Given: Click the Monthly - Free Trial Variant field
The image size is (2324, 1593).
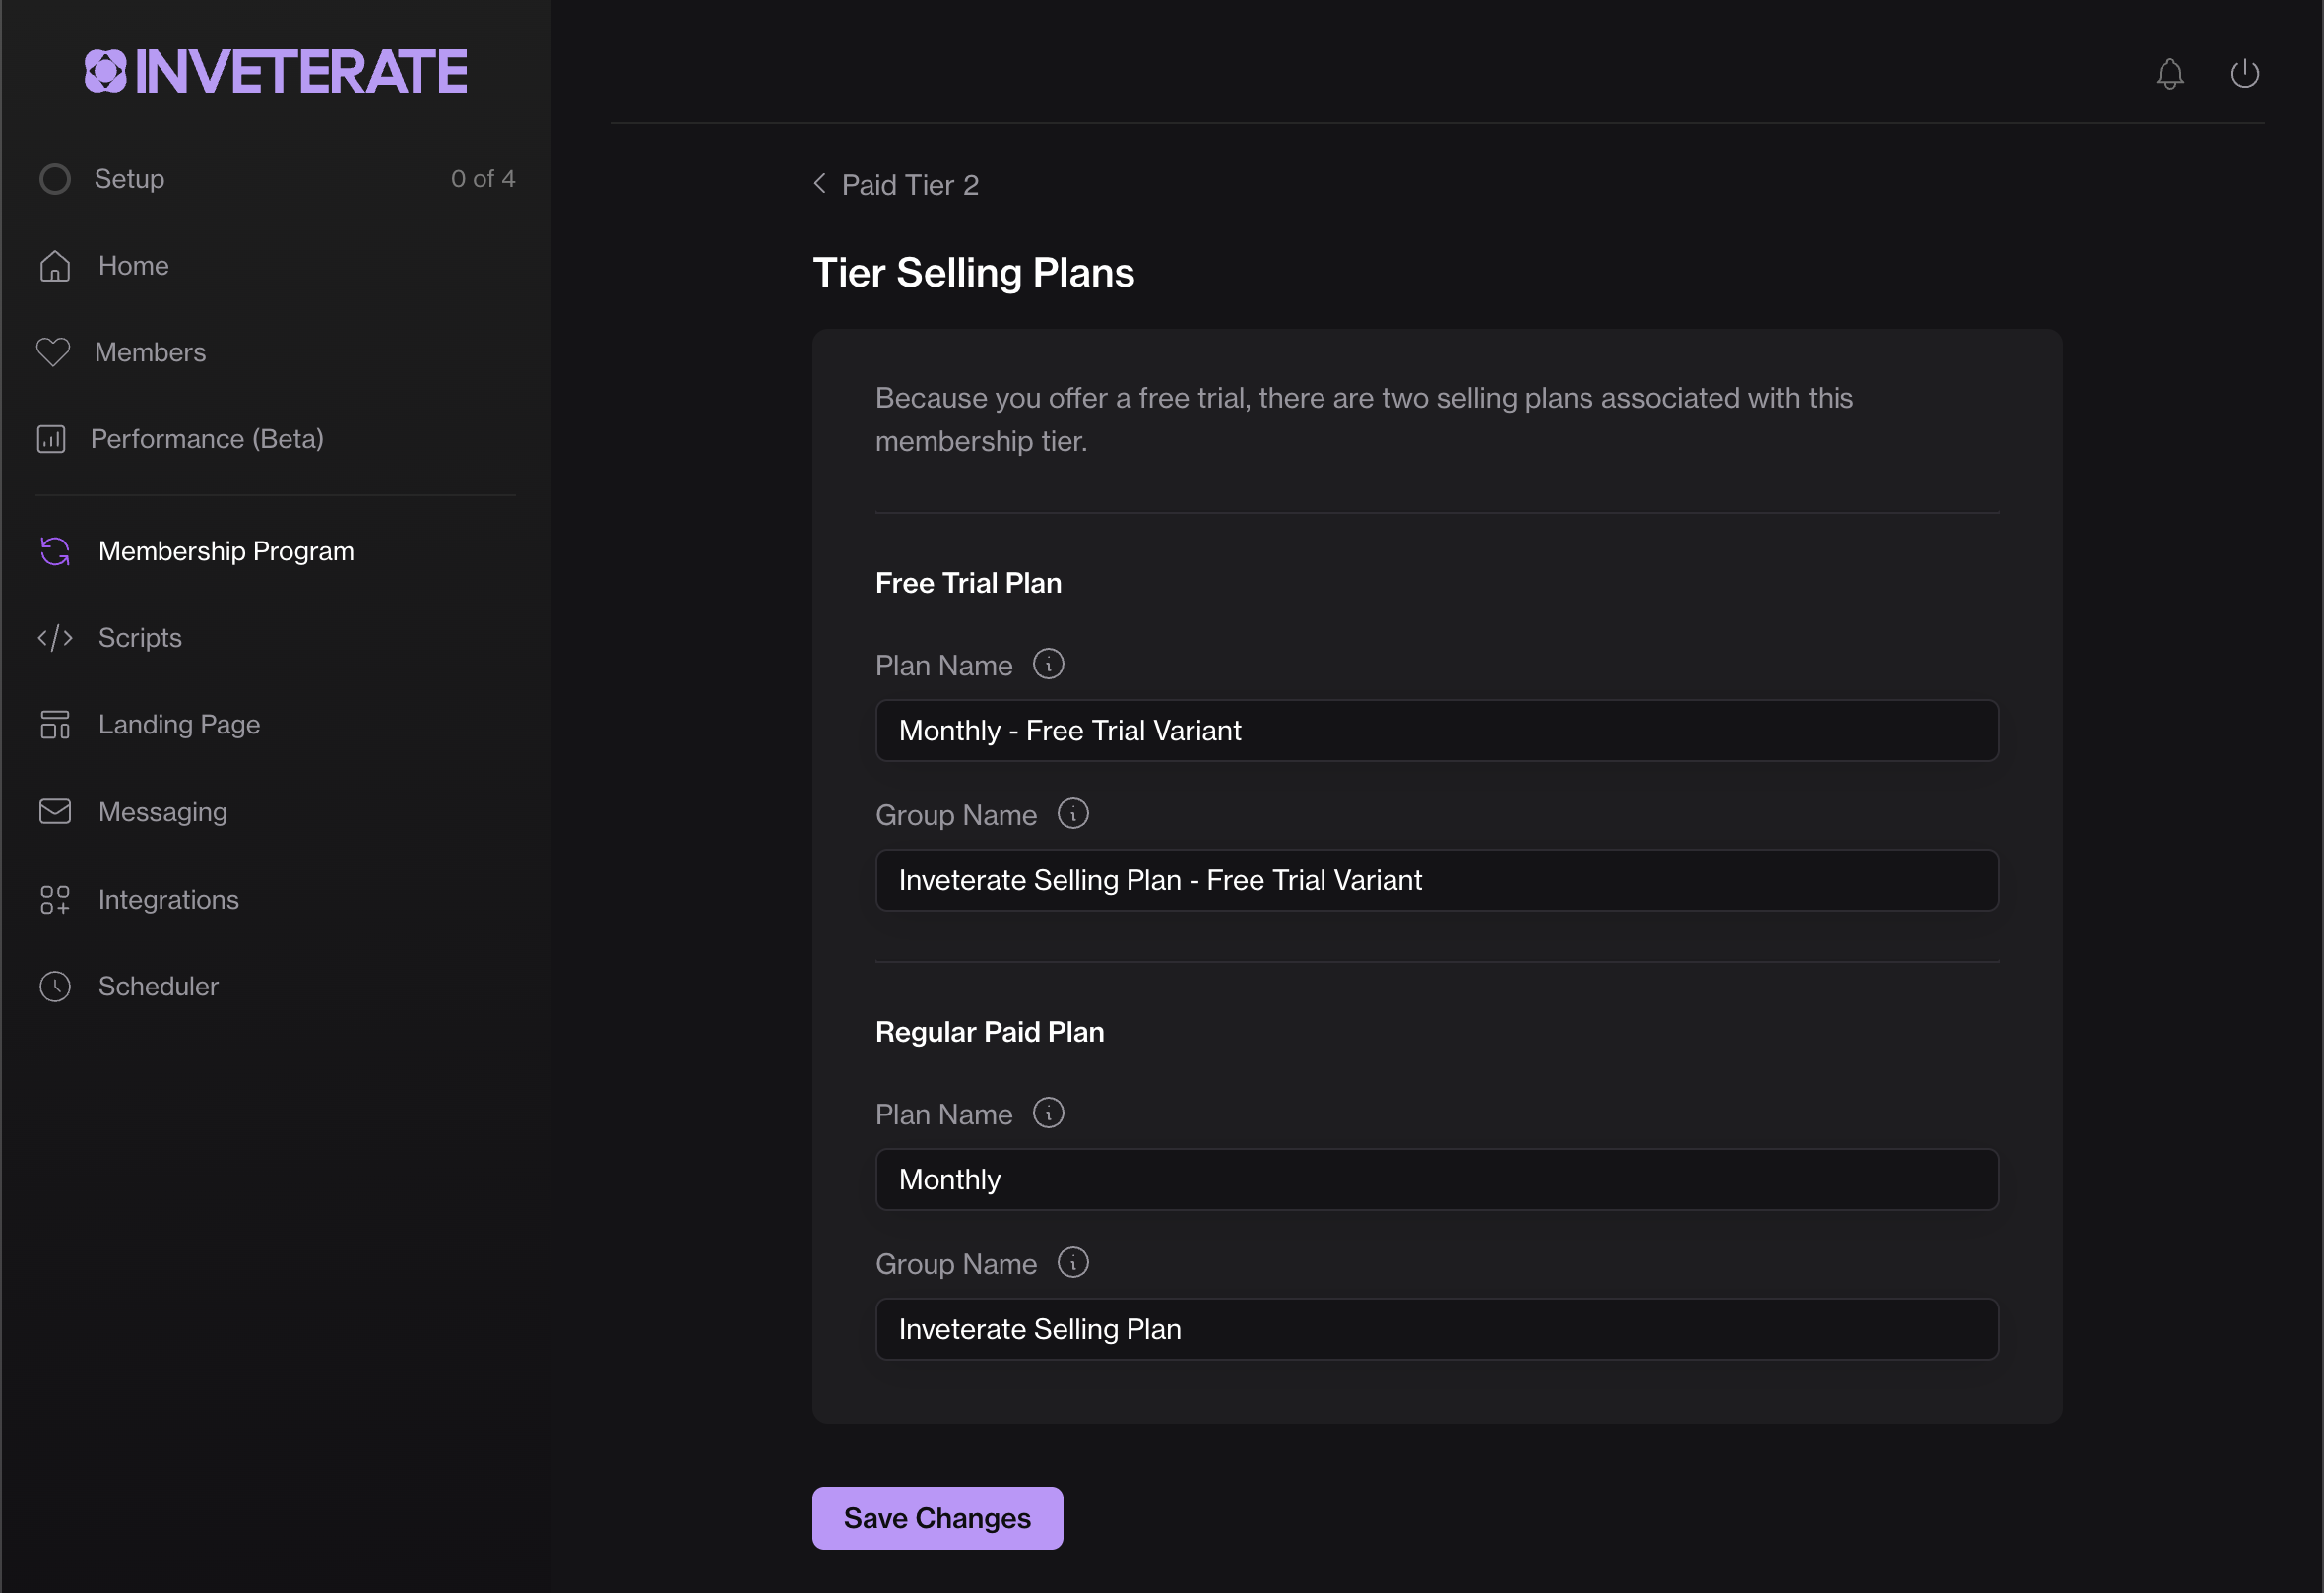Looking at the screenshot, I should pyautogui.click(x=1436, y=731).
